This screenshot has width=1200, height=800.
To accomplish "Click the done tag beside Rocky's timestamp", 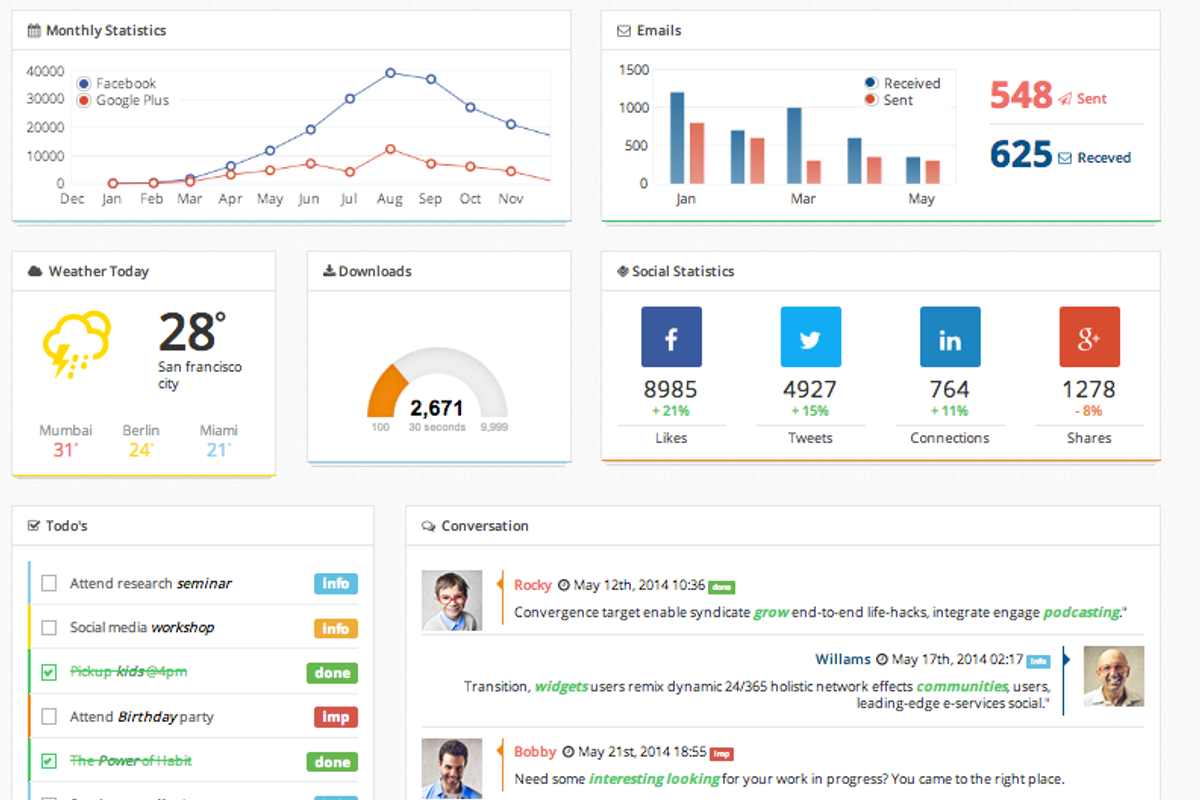I will click(722, 587).
